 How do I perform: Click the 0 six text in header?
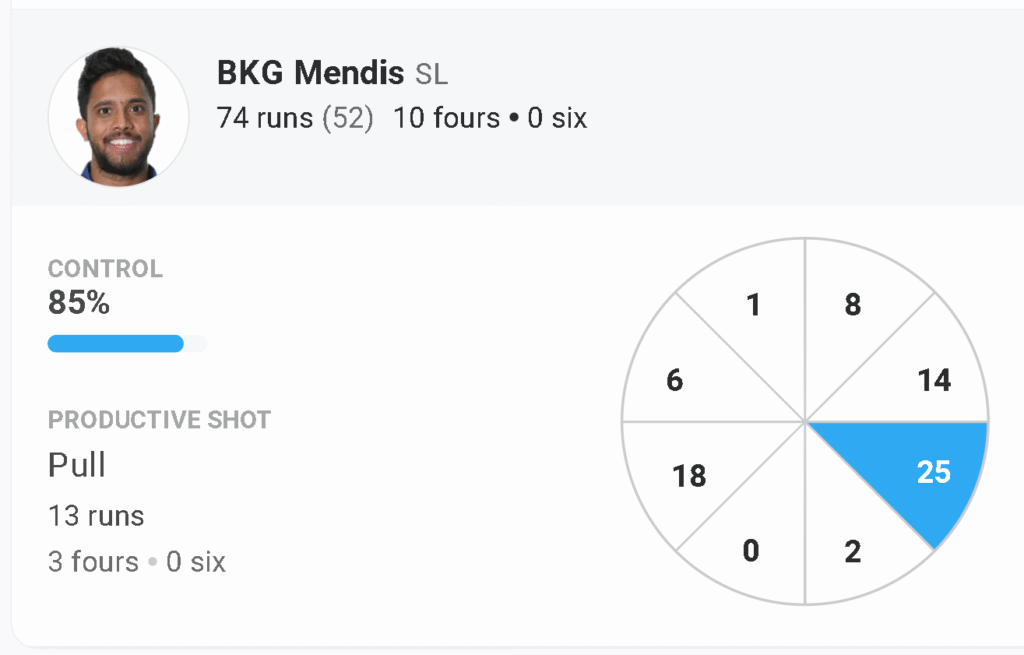tap(557, 119)
